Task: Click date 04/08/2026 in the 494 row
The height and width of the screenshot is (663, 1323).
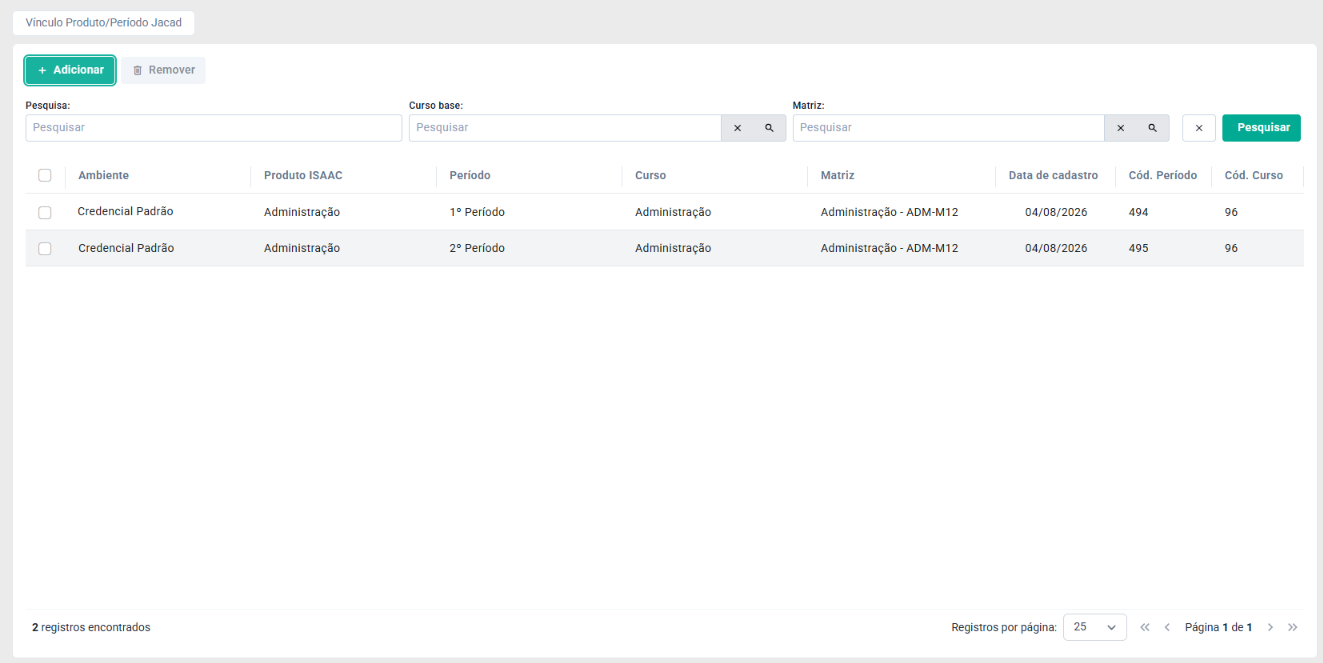Action: click(x=1056, y=212)
